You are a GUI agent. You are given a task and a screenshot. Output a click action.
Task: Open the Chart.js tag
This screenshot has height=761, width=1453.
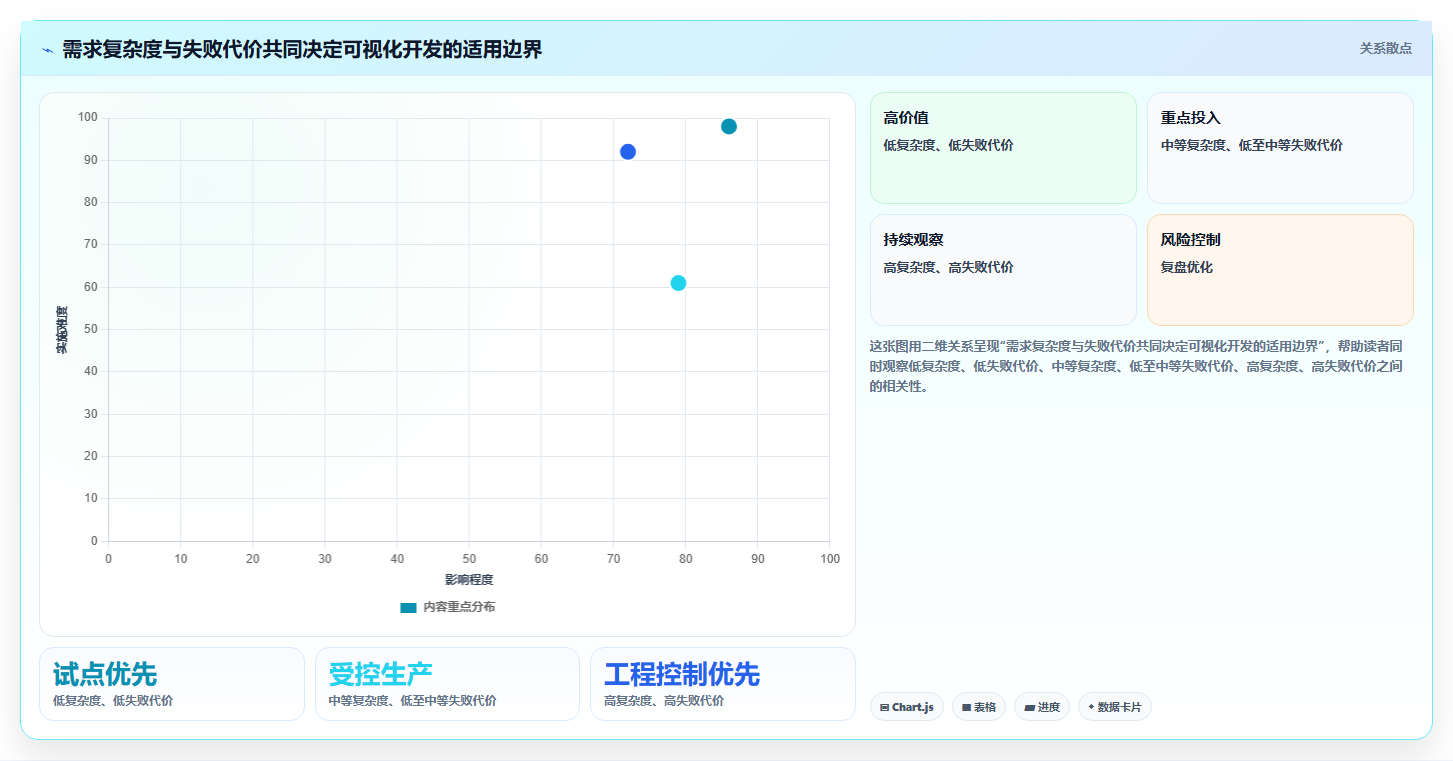point(906,707)
